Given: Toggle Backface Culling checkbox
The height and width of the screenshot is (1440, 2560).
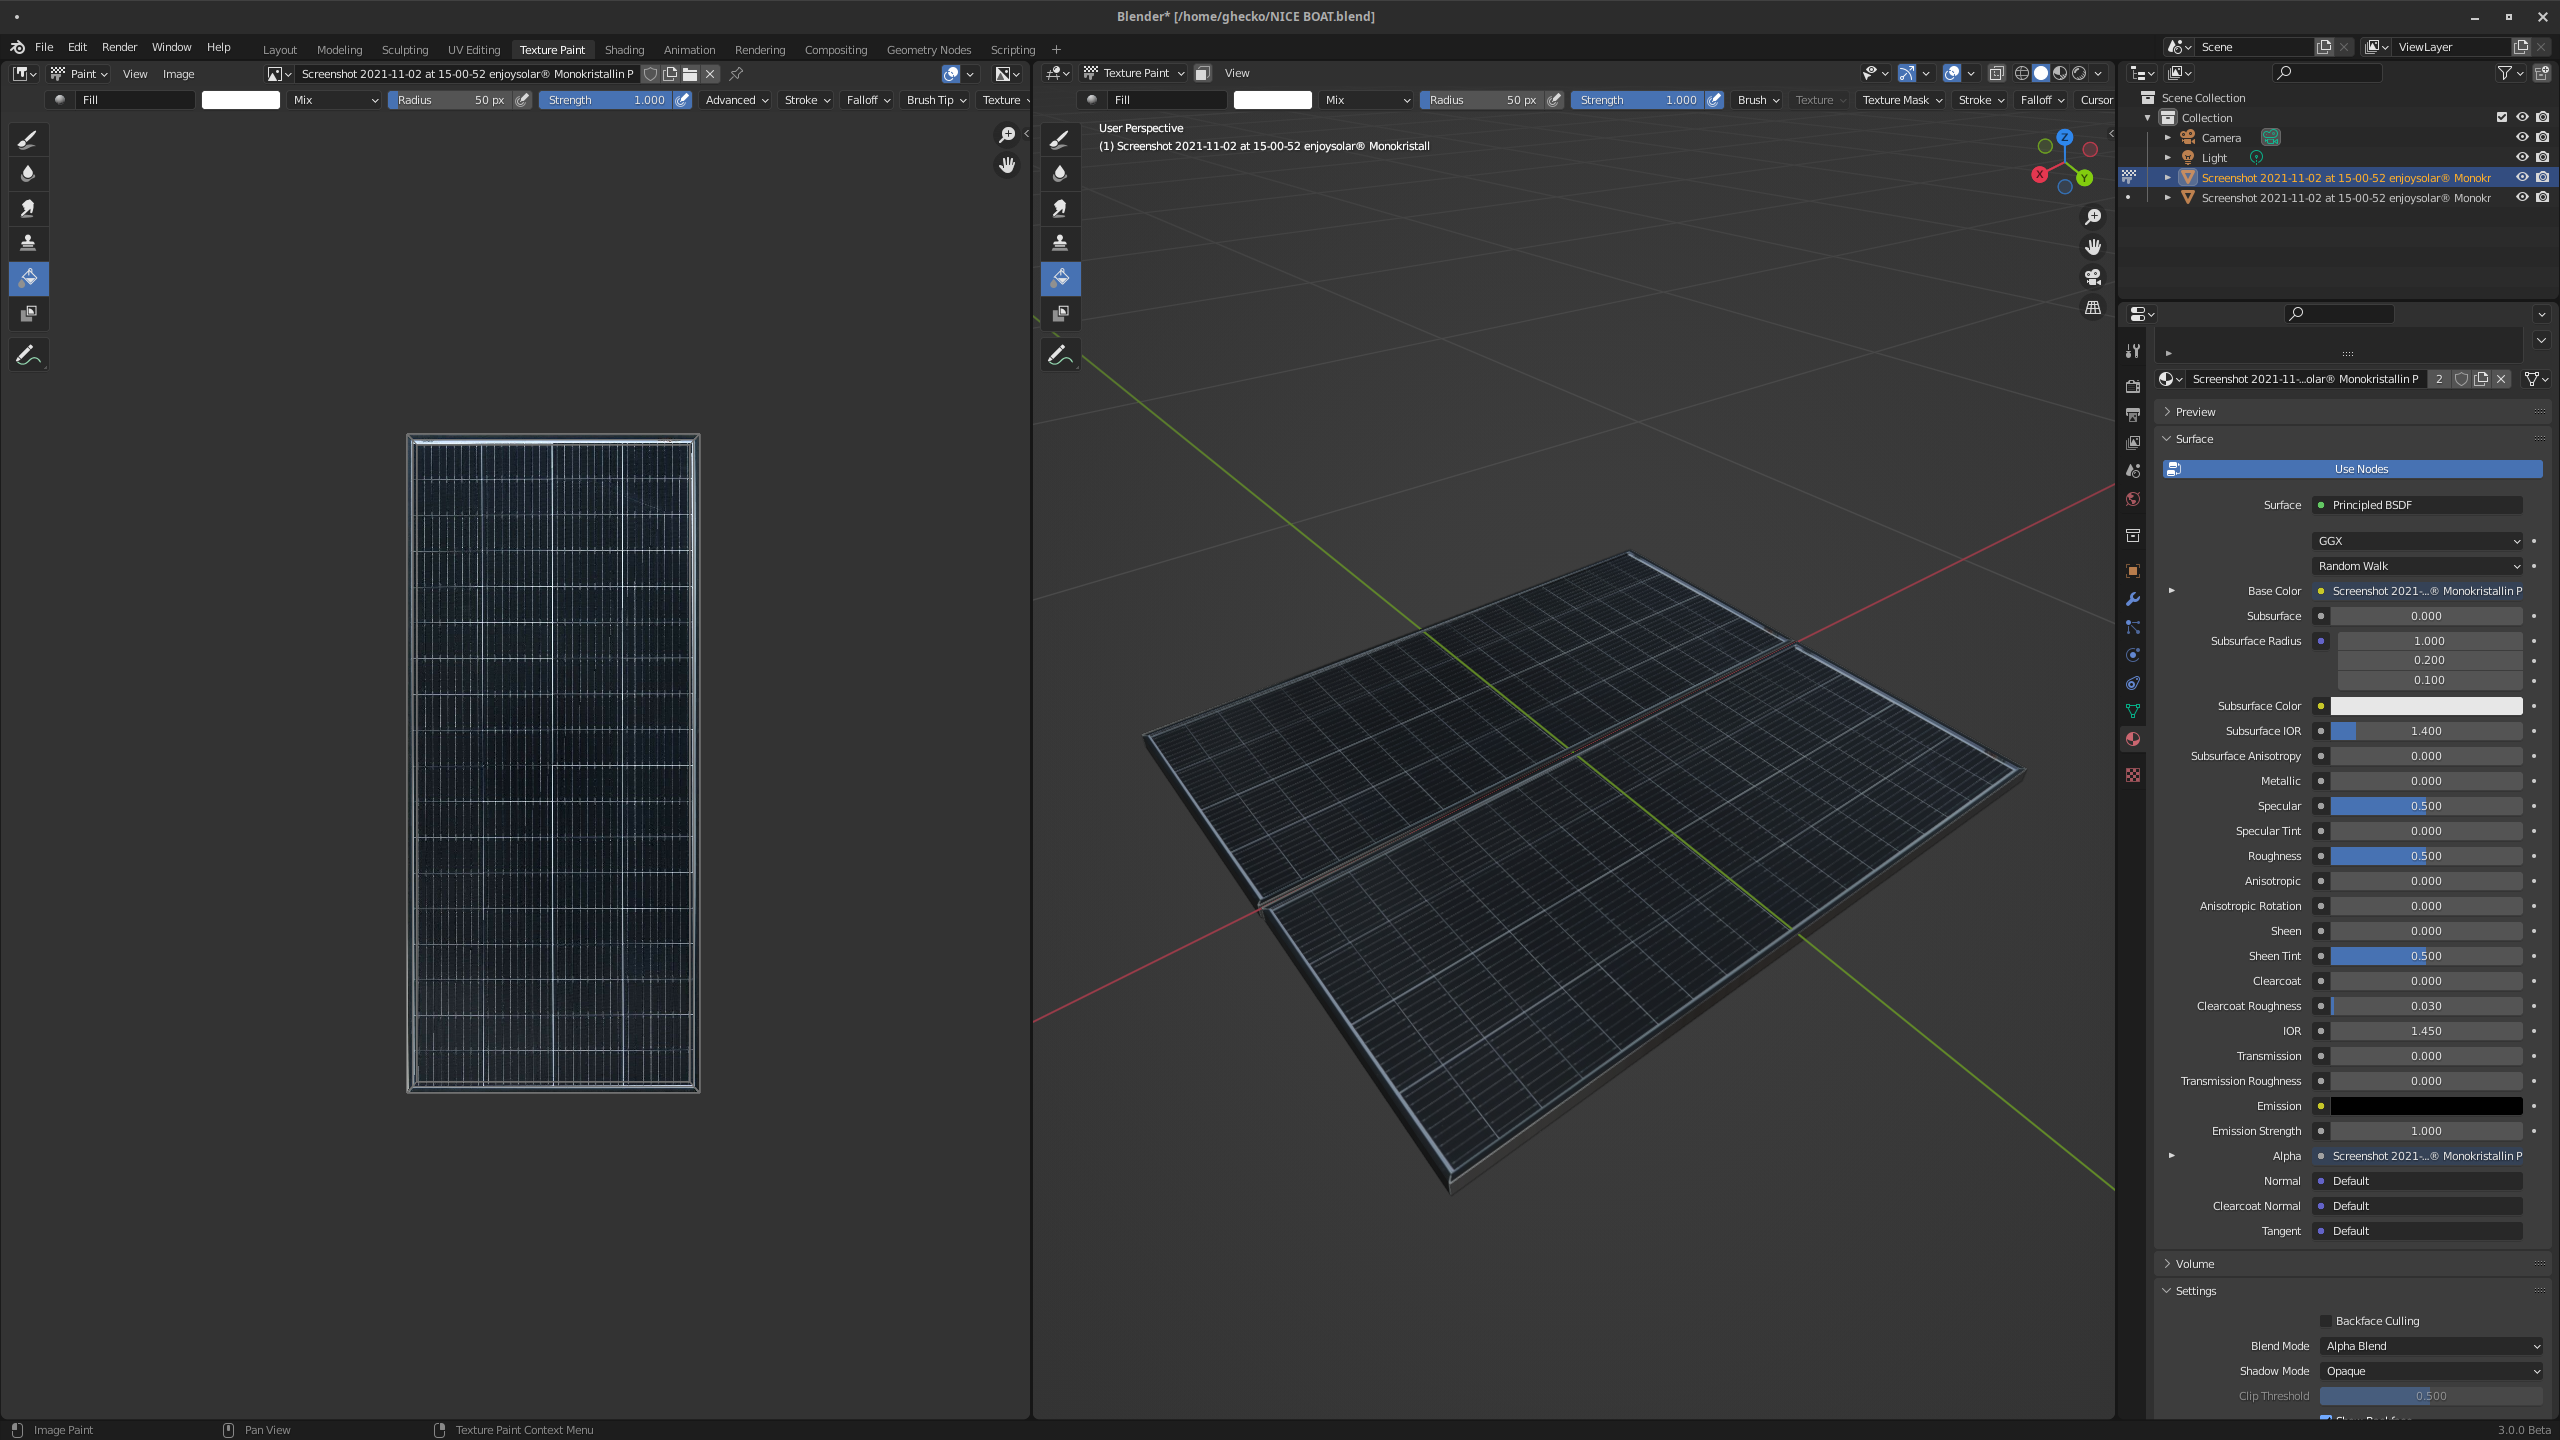Looking at the screenshot, I should pos(2326,1321).
